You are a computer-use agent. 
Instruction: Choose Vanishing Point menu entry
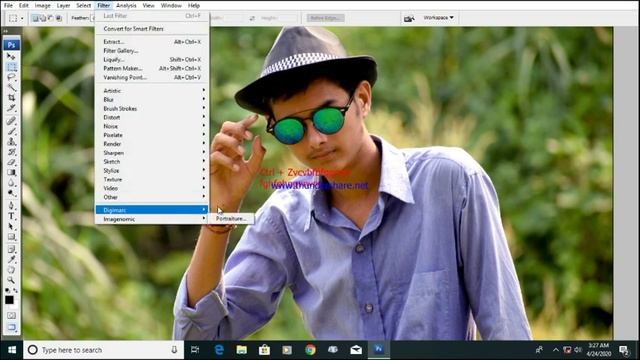coord(152,77)
